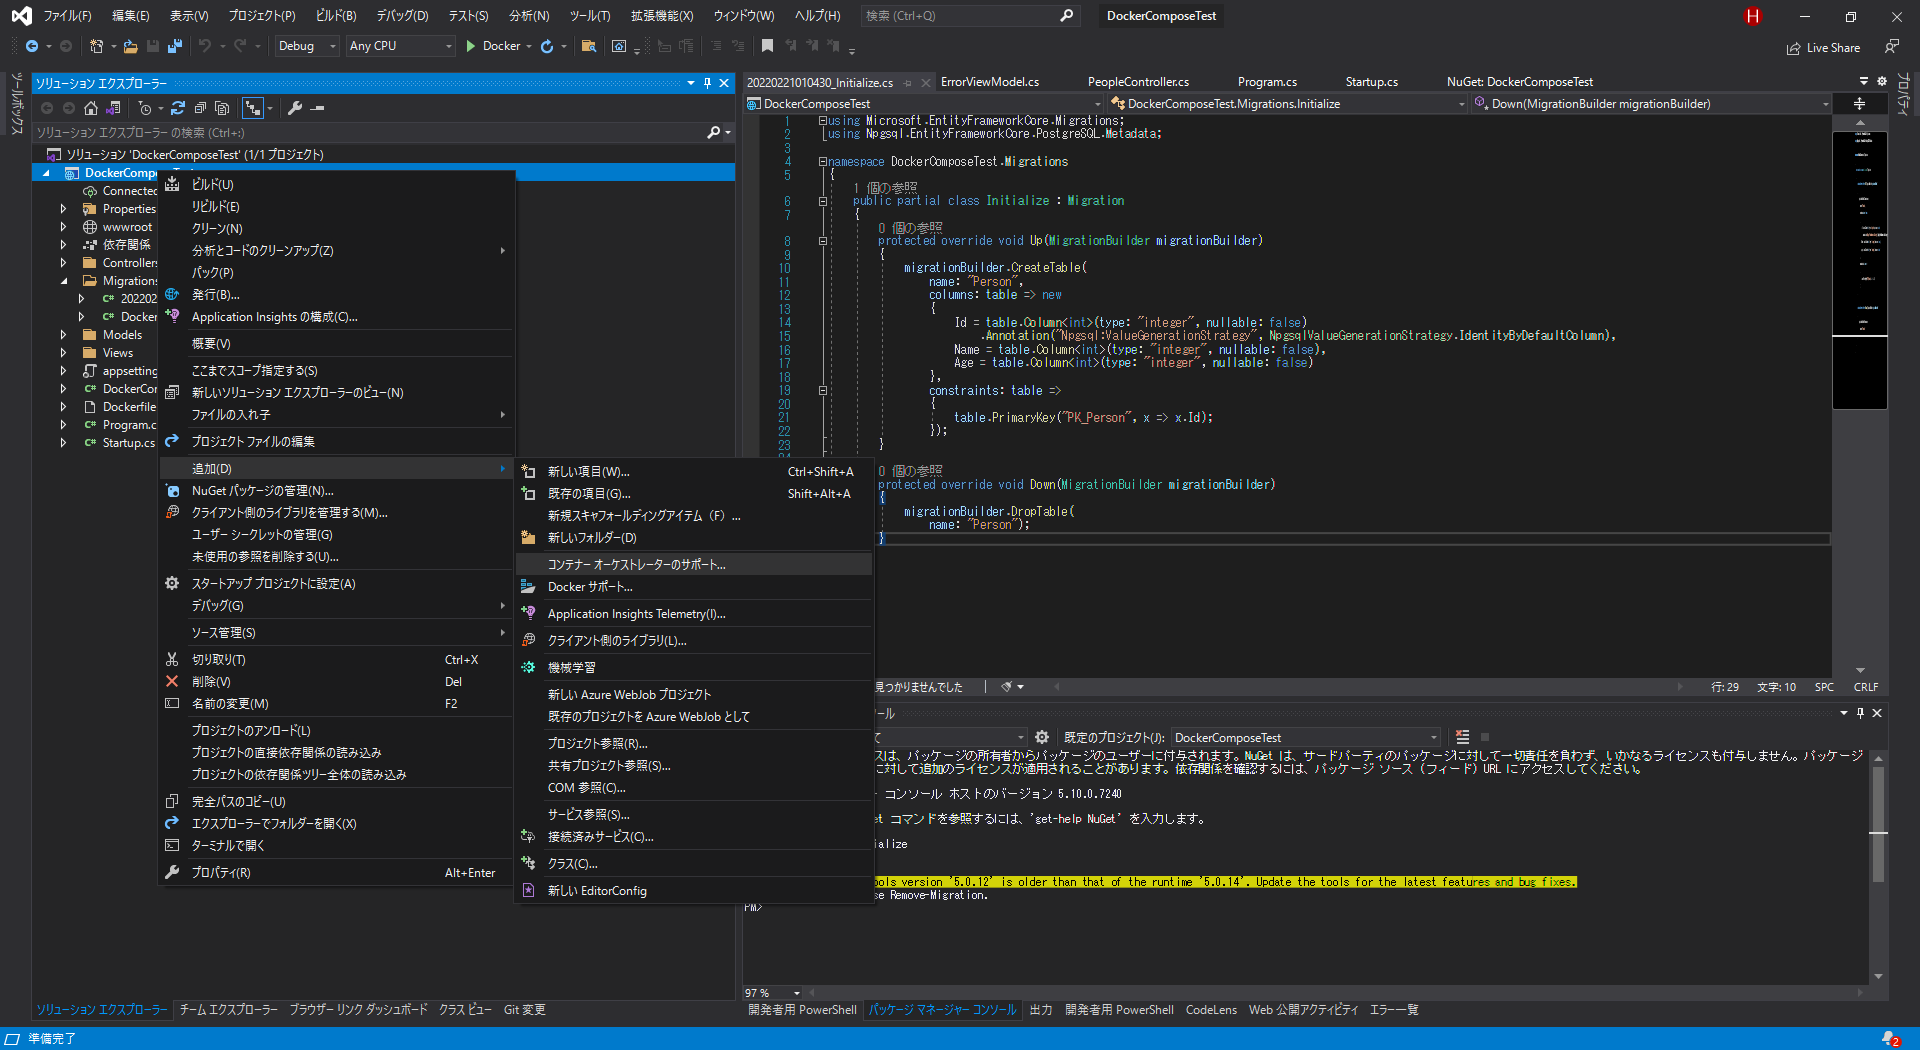Toggle a bookmark using the toolbar icon
The width and height of the screenshot is (1920, 1050).
pyautogui.click(x=768, y=45)
